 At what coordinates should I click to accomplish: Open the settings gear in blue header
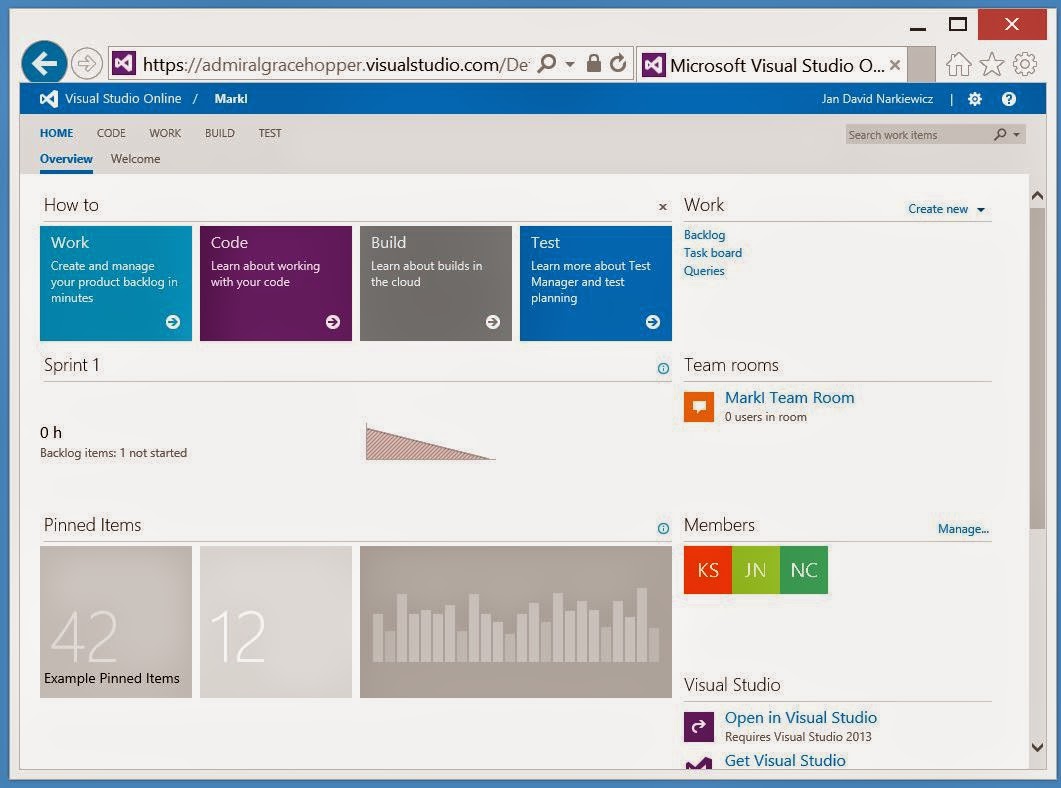point(974,99)
